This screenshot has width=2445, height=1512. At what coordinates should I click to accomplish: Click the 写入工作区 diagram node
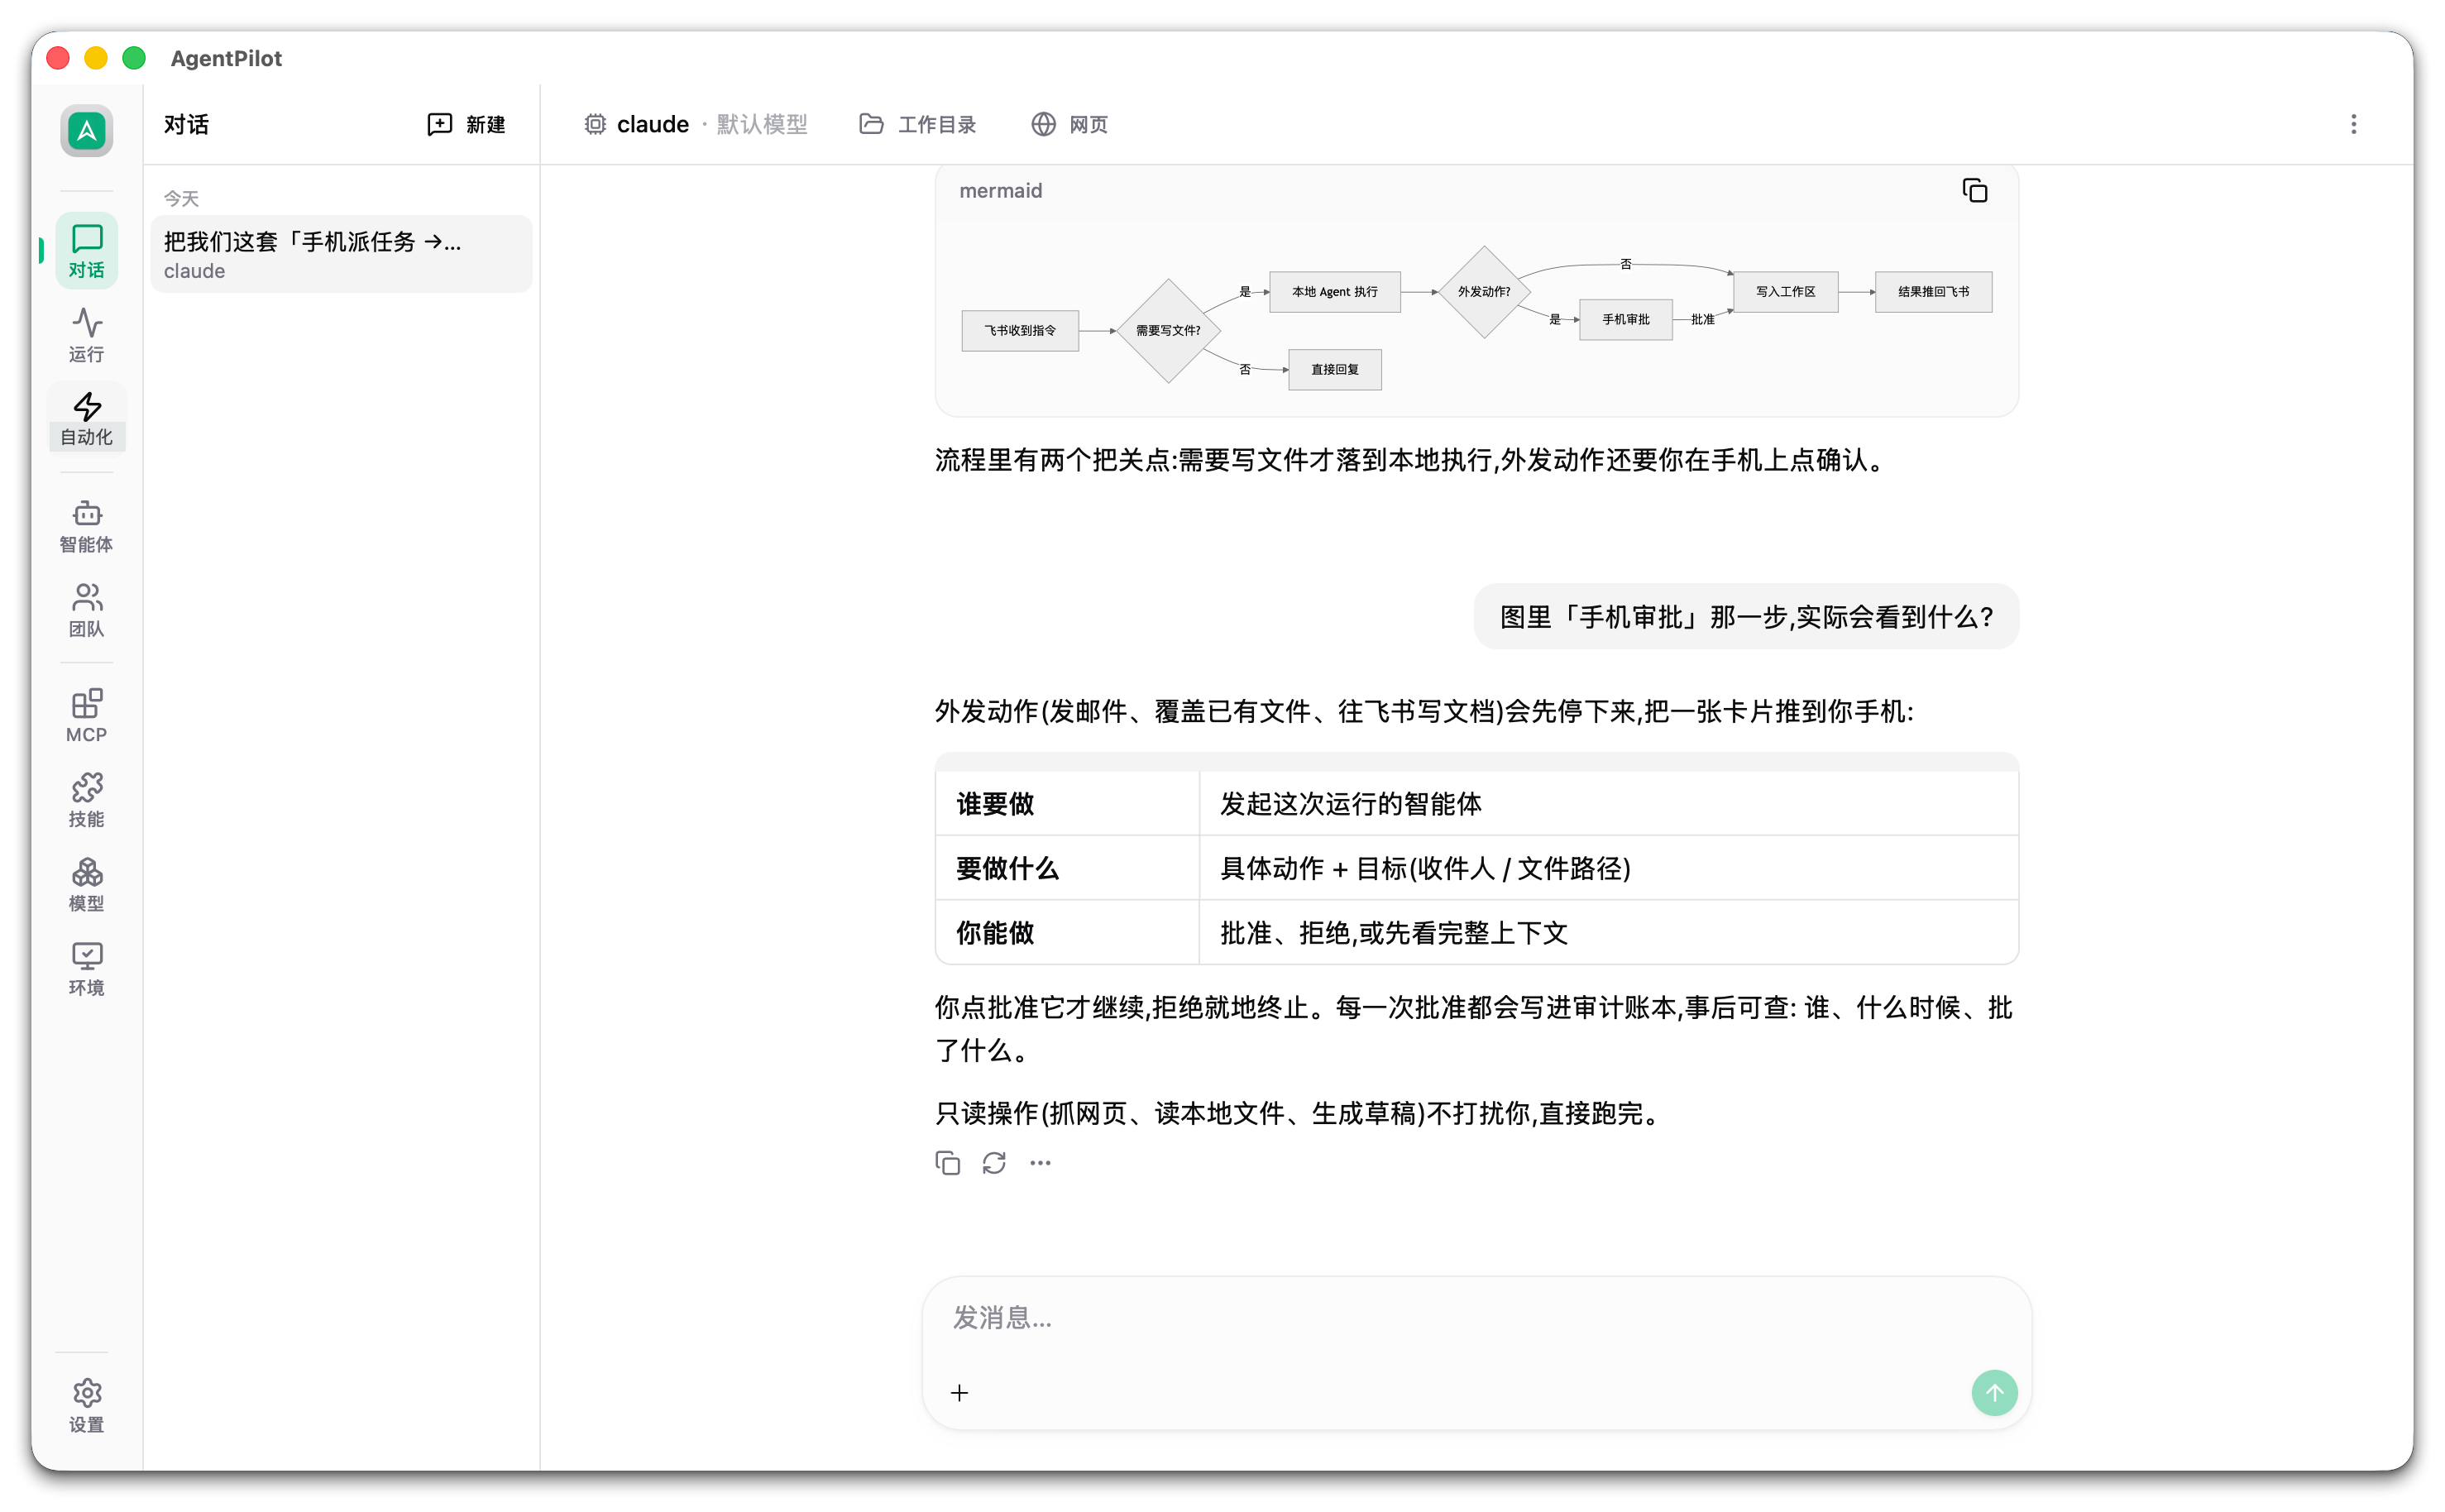[x=1785, y=292]
